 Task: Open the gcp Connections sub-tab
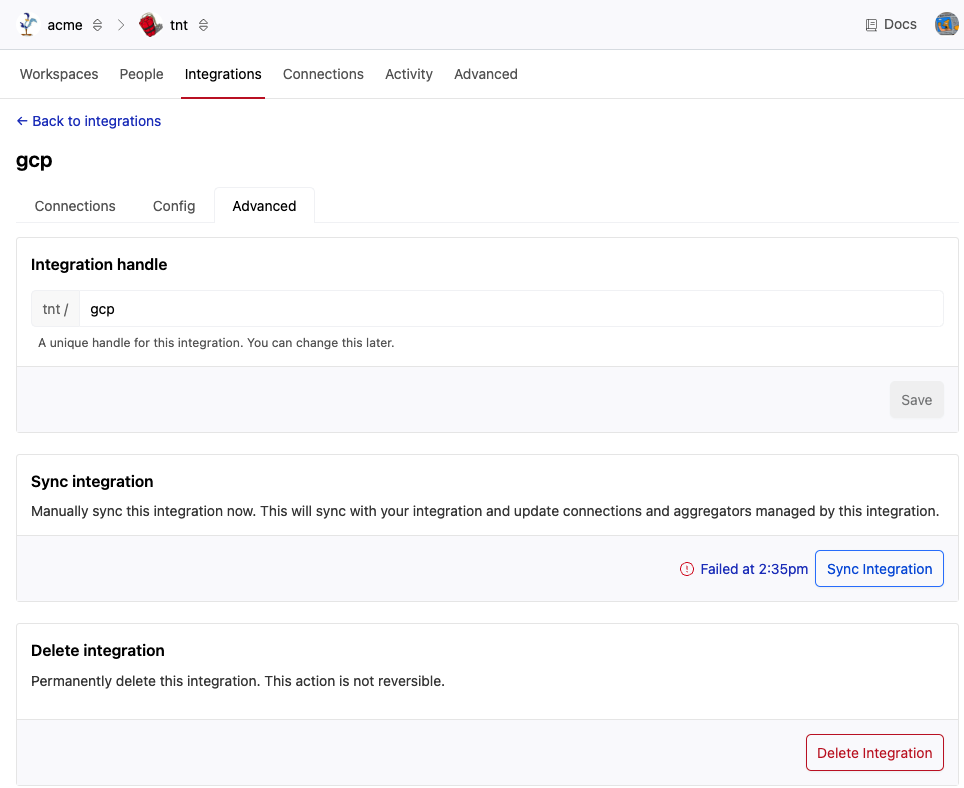[75, 206]
